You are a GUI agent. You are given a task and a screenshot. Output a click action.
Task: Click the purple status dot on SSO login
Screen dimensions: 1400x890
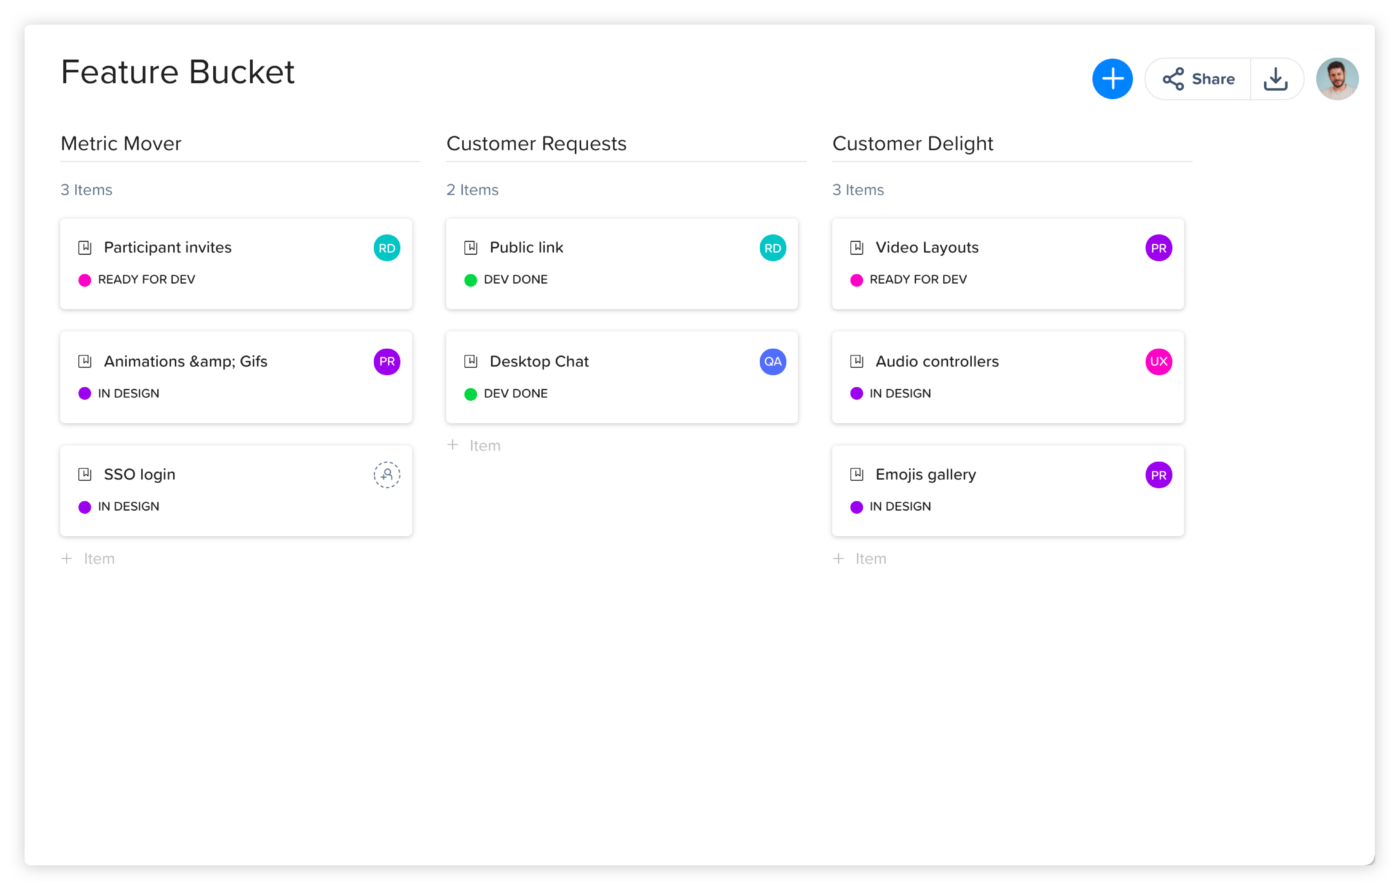[85, 507]
